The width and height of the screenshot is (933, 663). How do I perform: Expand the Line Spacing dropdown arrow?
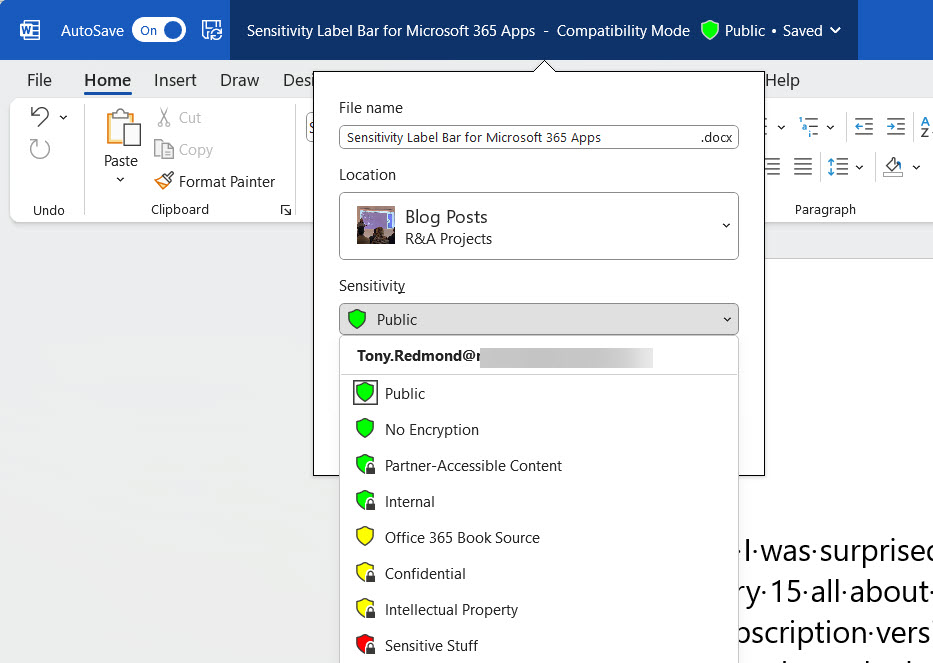pos(859,167)
